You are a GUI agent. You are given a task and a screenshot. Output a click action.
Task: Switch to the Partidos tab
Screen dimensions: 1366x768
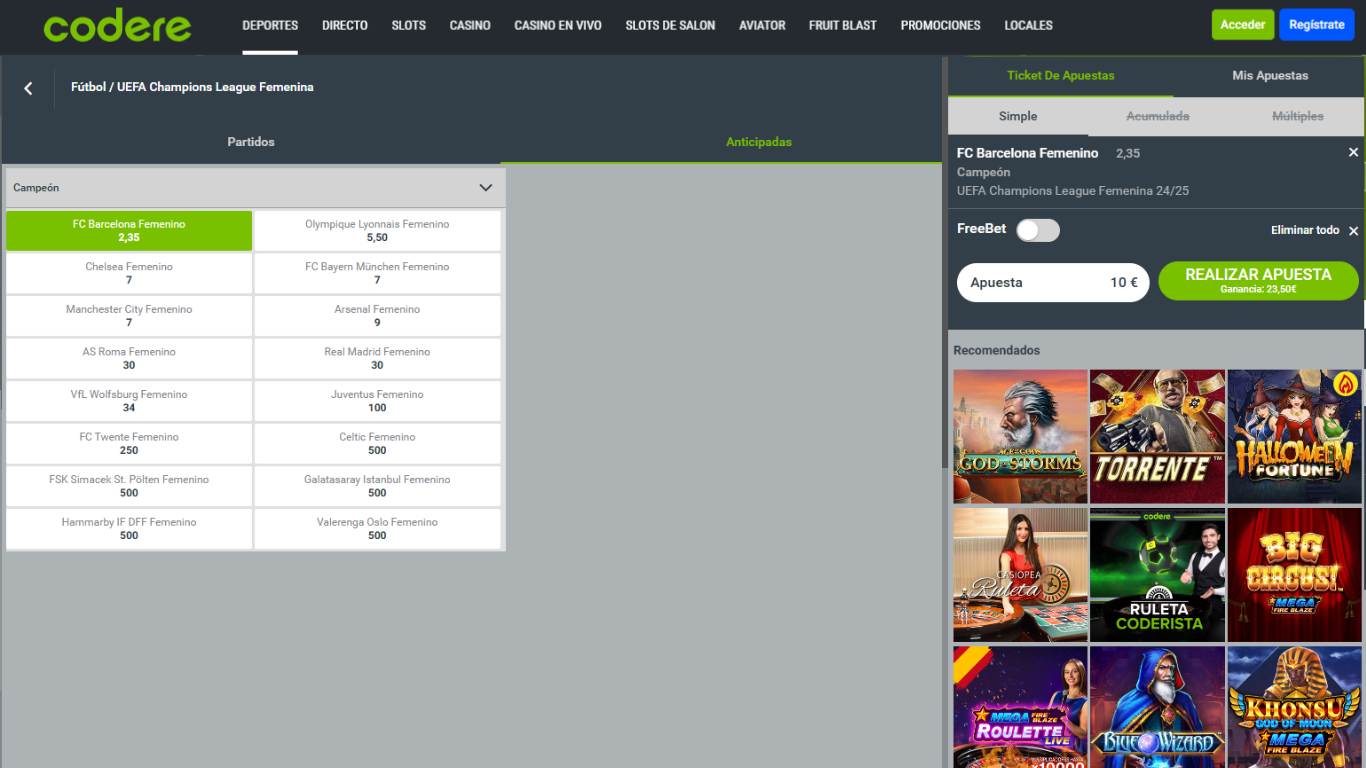pyautogui.click(x=251, y=142)
